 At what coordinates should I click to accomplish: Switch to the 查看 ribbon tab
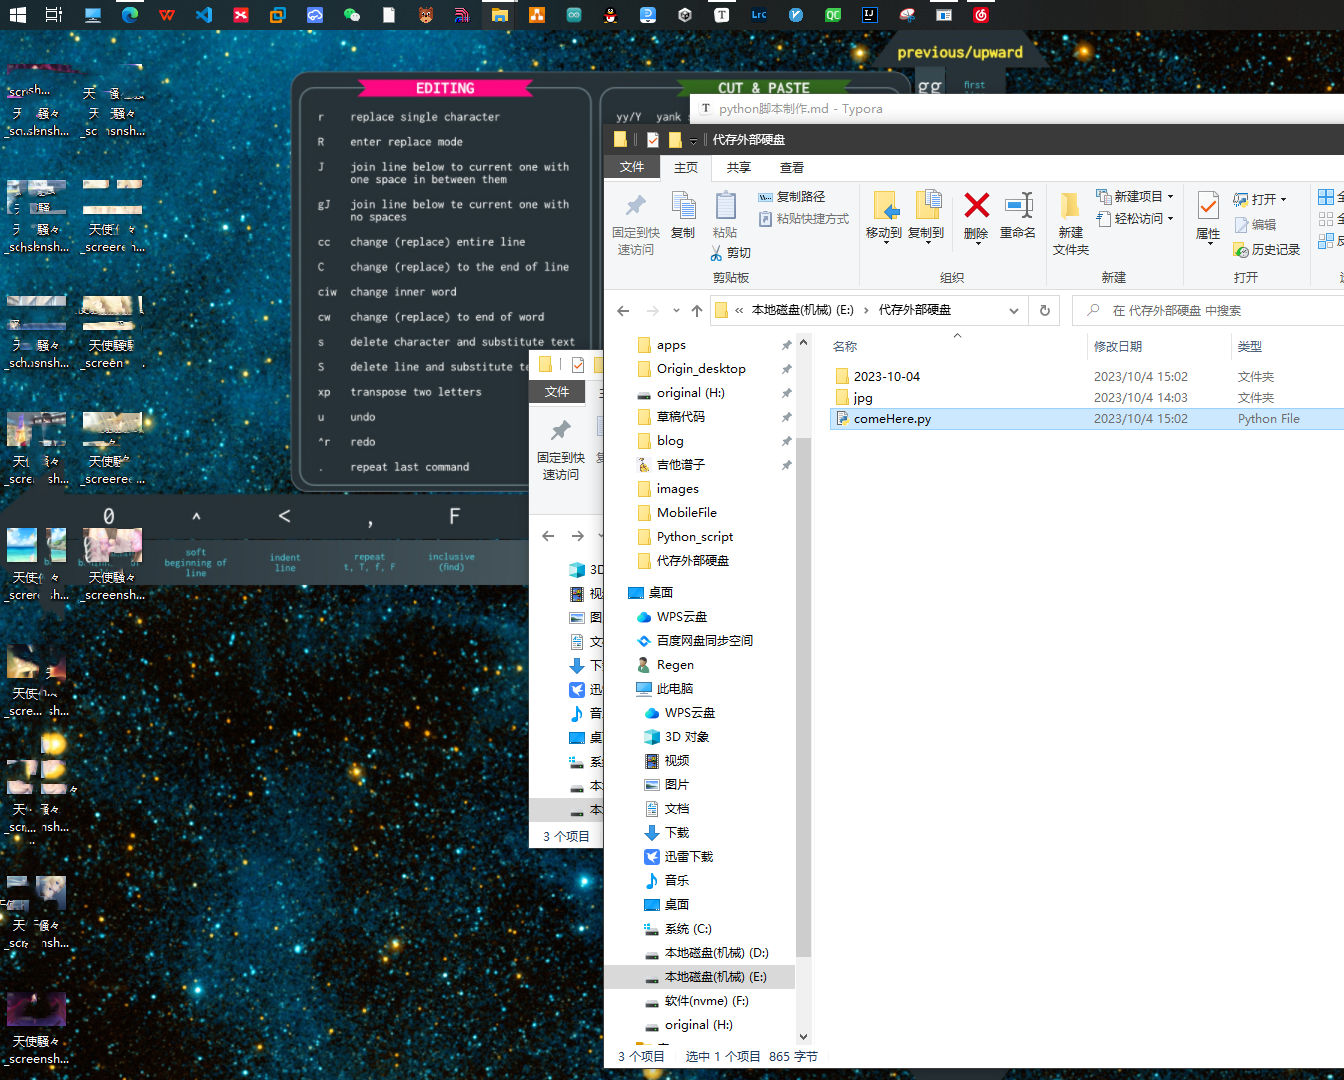pos(792,167)
